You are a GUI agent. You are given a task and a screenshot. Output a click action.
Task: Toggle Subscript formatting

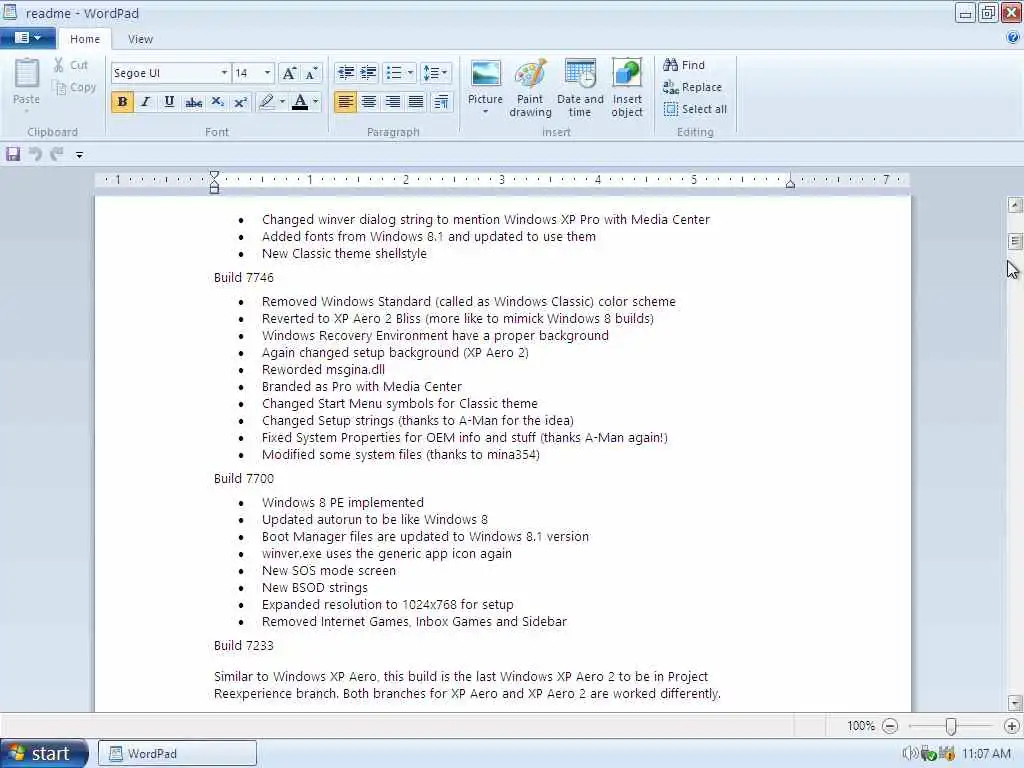(x=217, y=102)
